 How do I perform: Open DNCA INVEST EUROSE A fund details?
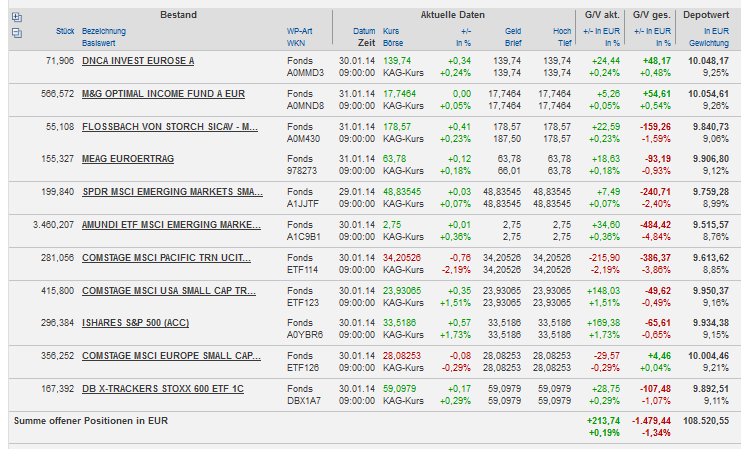[138, 61]
